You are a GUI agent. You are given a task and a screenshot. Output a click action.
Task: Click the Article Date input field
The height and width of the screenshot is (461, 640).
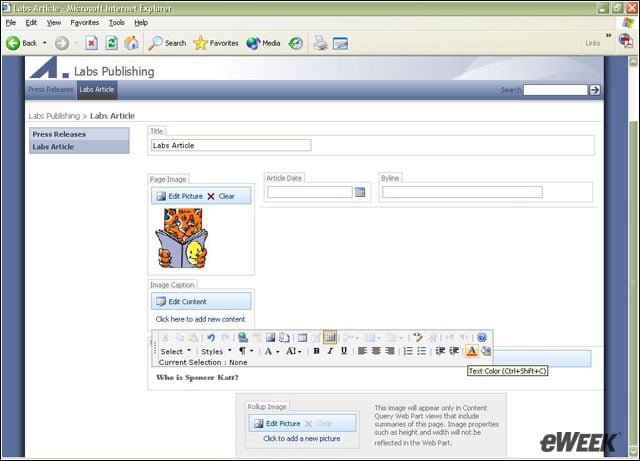310,192
